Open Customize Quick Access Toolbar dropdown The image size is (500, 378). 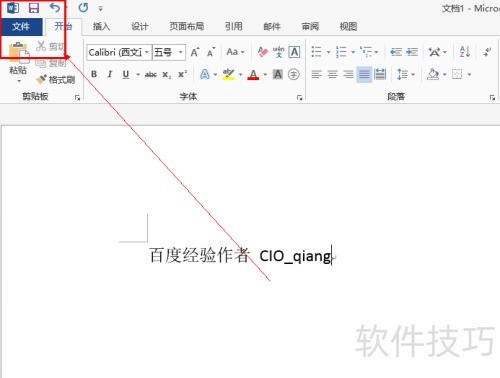point(100,8)
